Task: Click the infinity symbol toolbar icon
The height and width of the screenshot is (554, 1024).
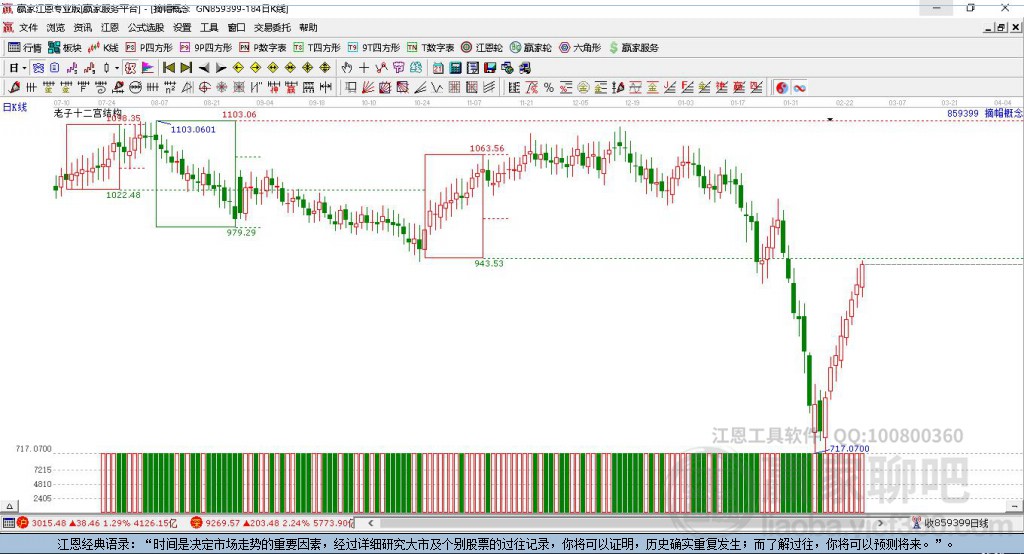Action: (x=800, y=87)
